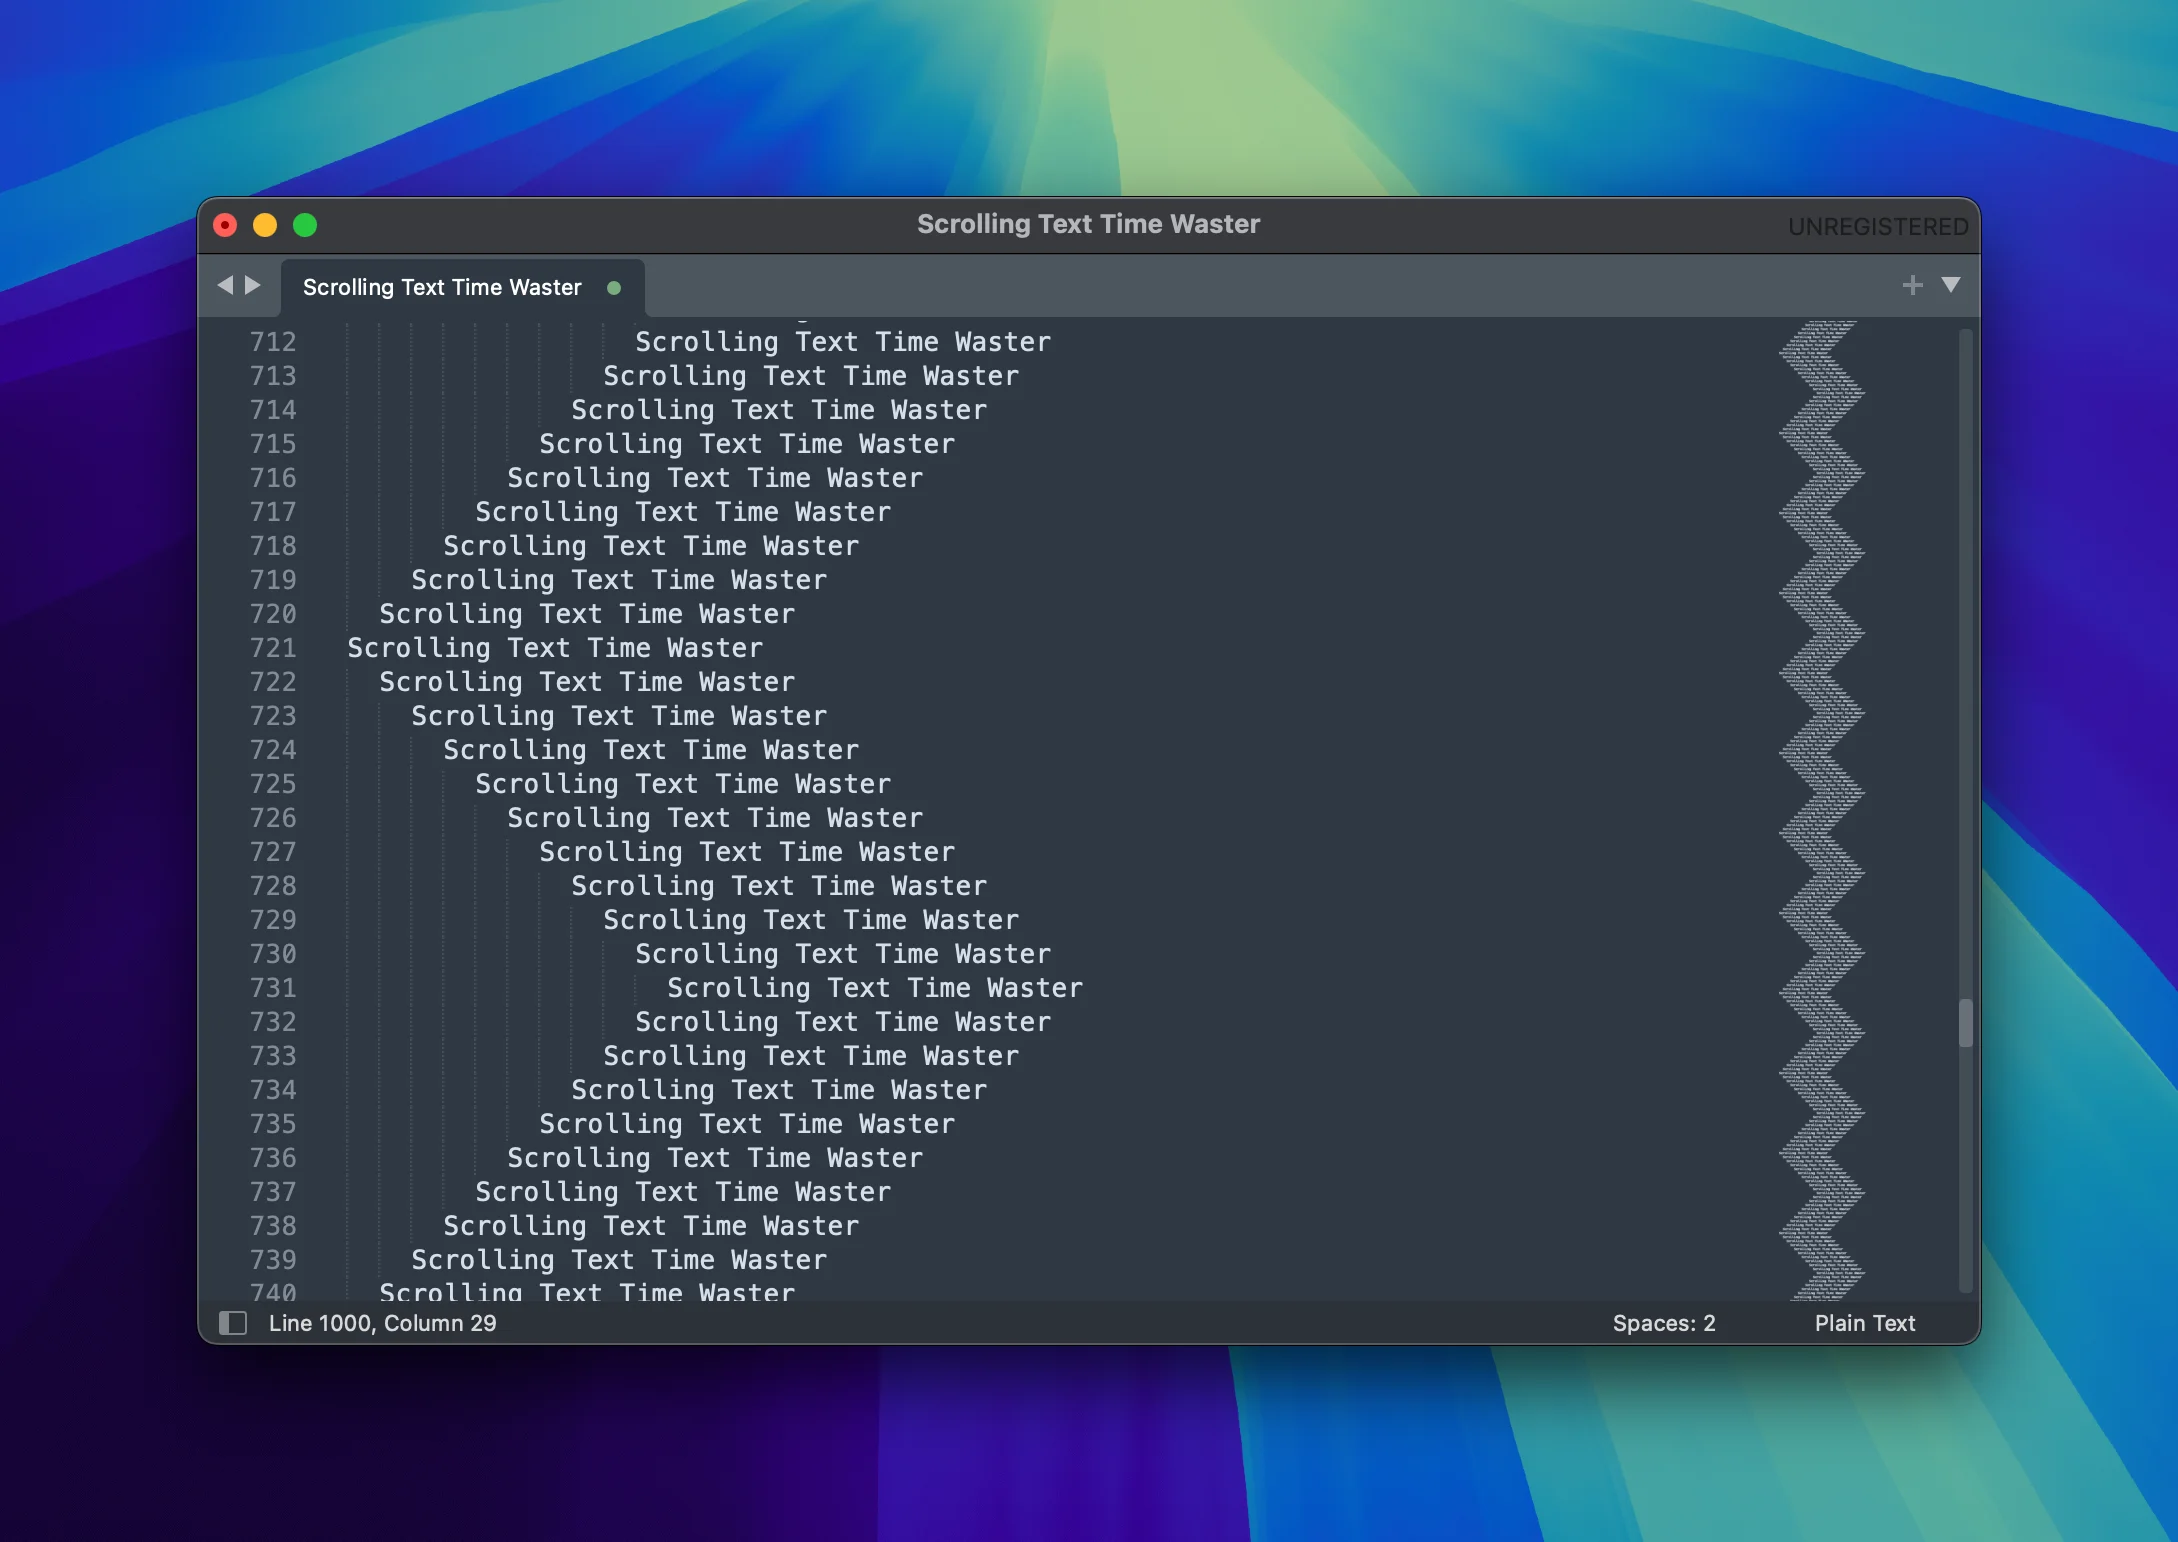
Task: Click line number 720 in the gutter
Action: pyautogui.click(x=274, y=614)
